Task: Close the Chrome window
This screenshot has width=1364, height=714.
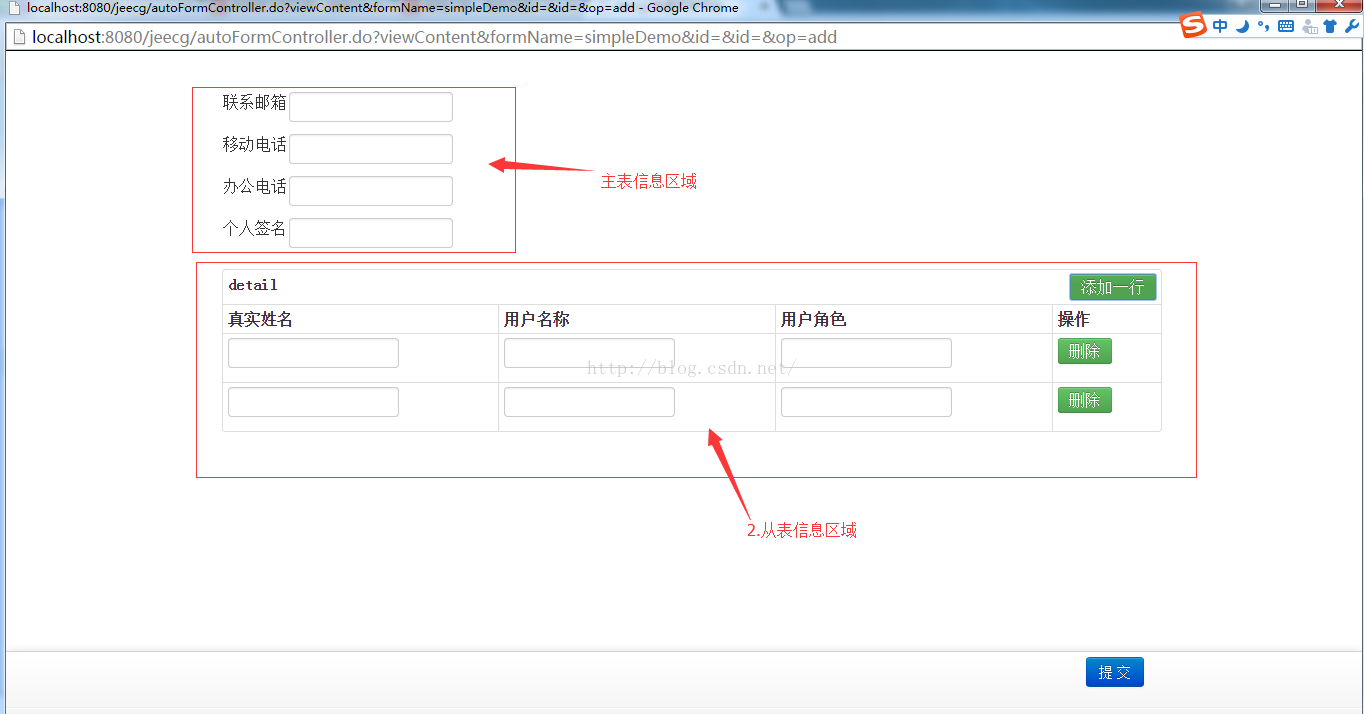Action: (x=1339, y=5)
